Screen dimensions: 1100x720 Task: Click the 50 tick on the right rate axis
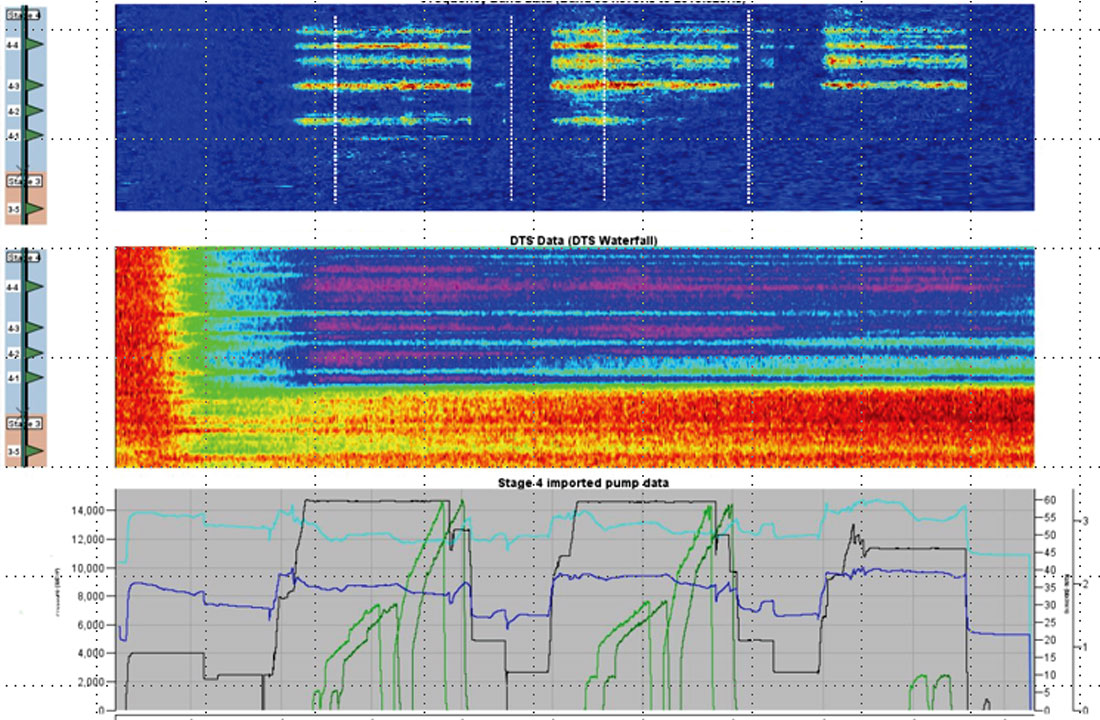point(1049,535)
